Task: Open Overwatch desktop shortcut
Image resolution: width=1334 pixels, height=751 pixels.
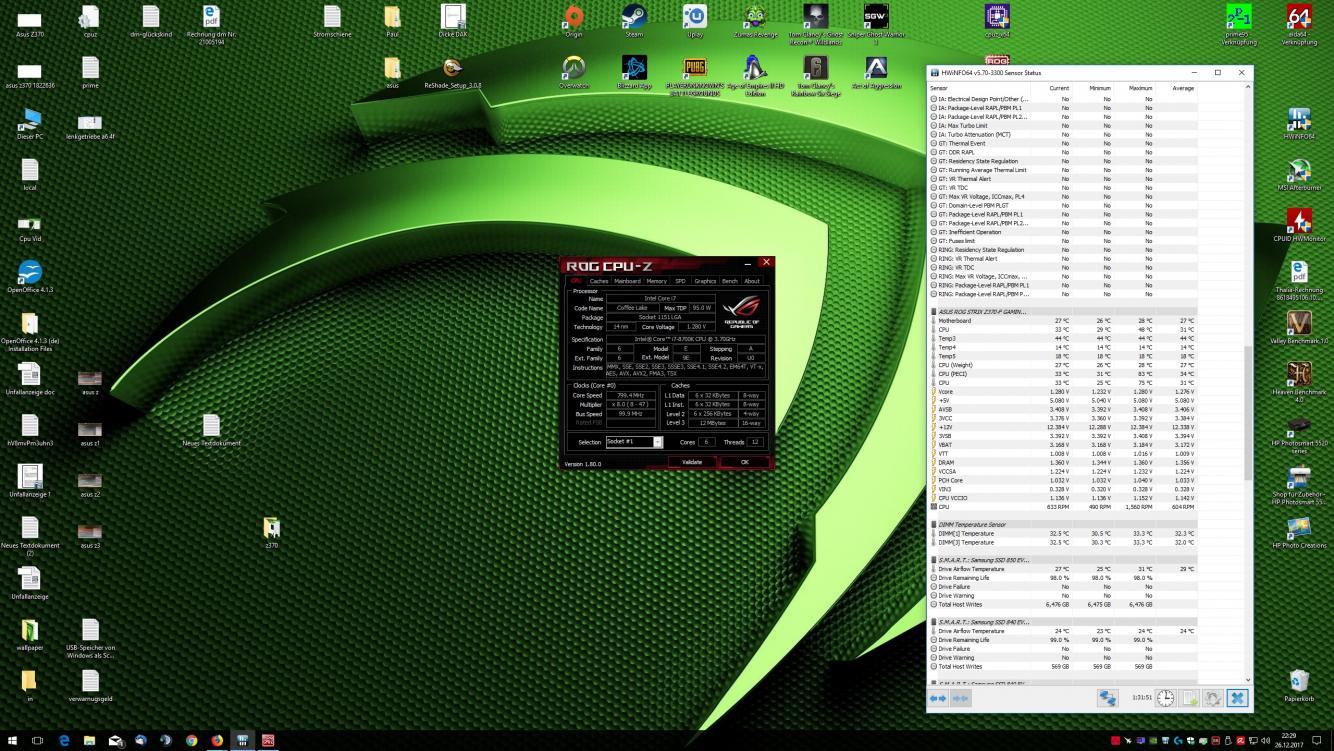Action: (x=574, y=72)
